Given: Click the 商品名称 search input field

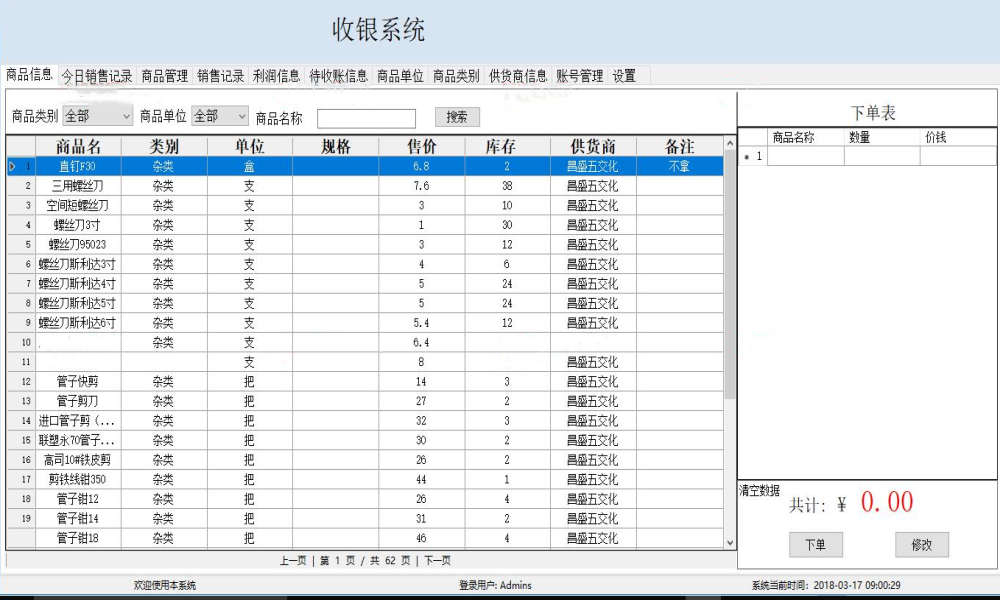Looking at the screenshot, I should pos(366,119).
